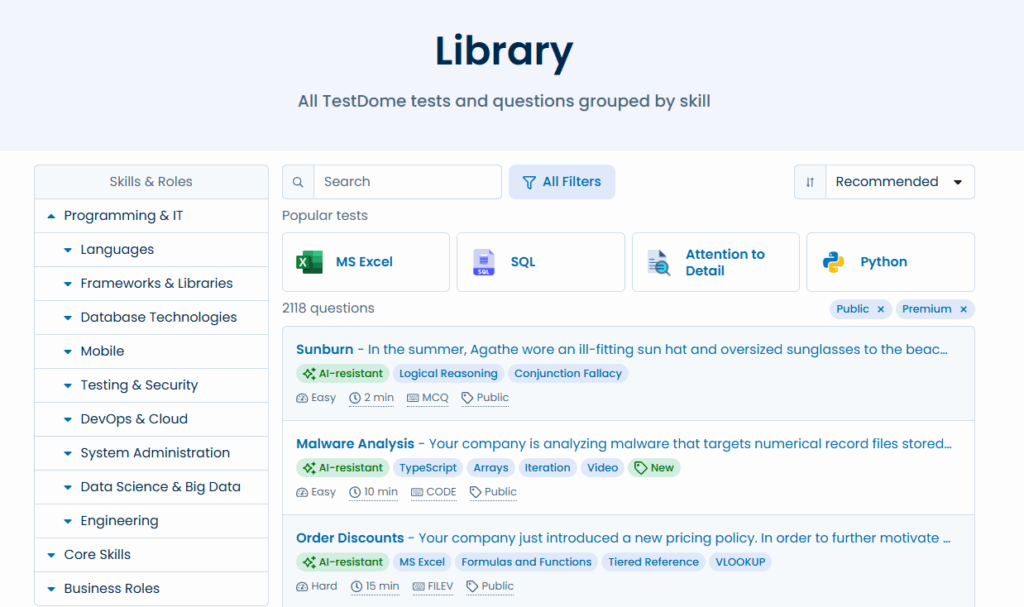Viewport: 1024px width, 607px height.
Task: Click the AI-resistant tag on Malware Analysis
Action: (343, 468)
